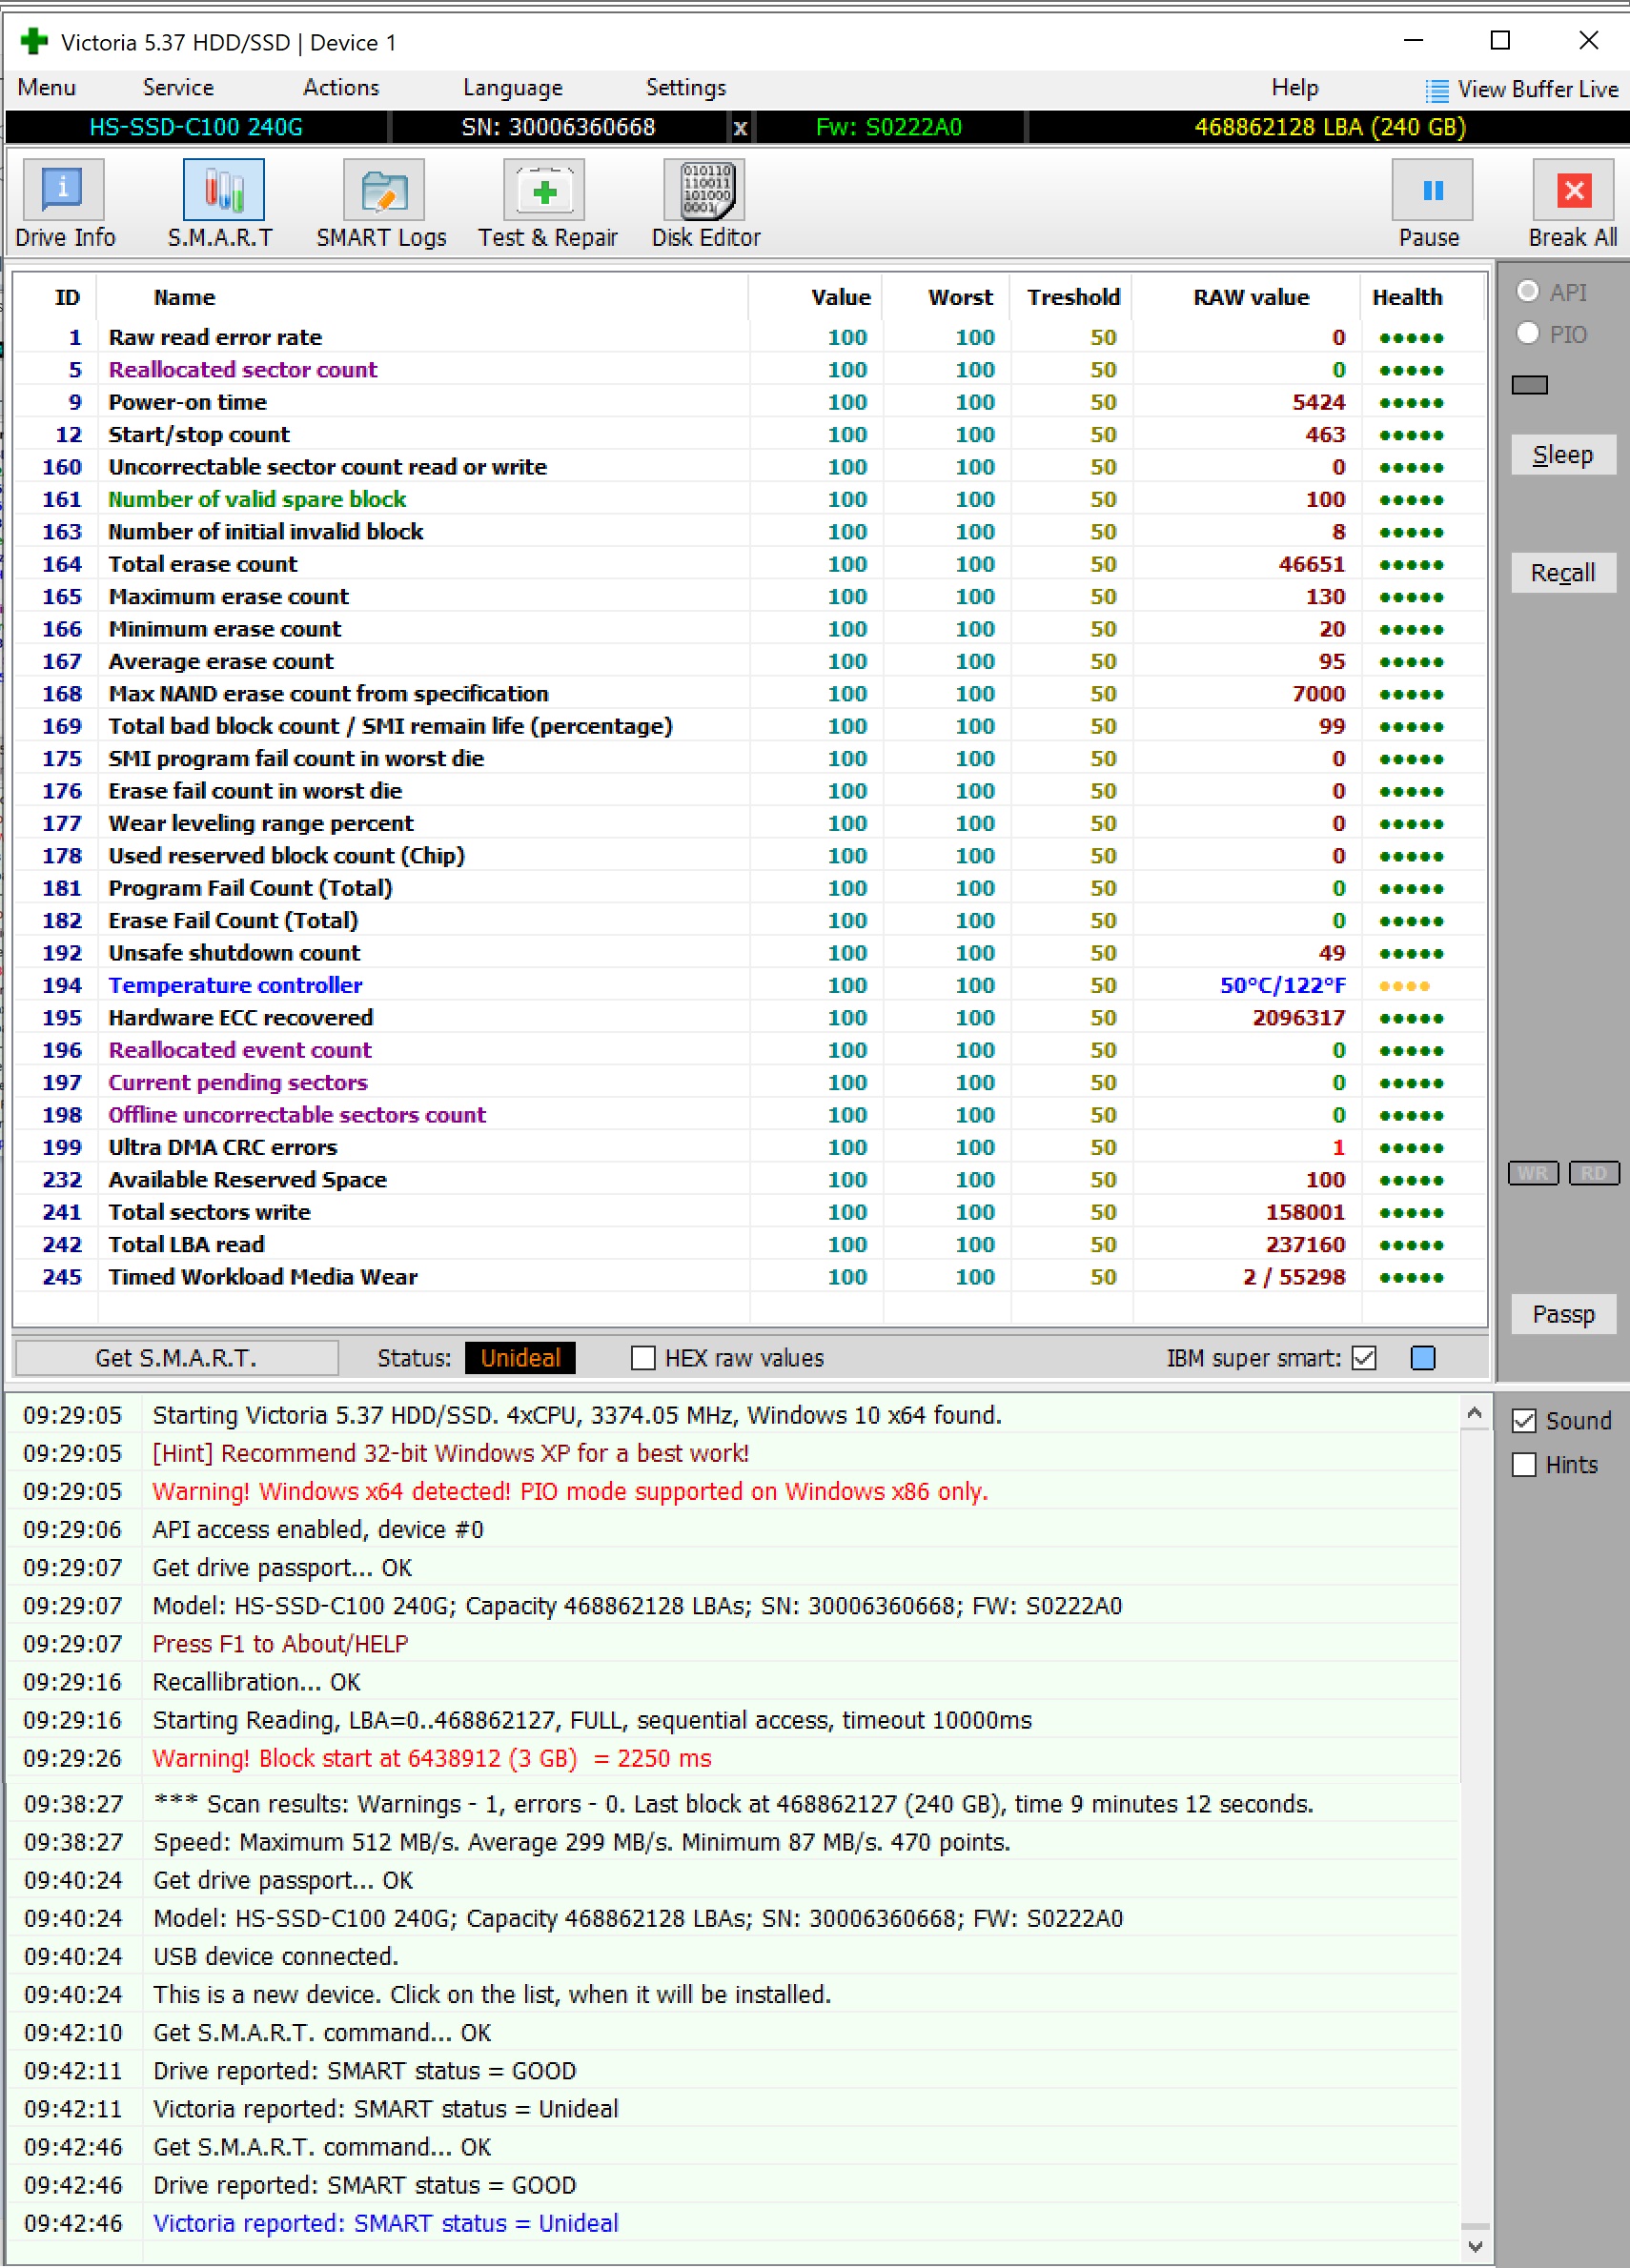Click the Passp button
This screenshot has height=2268, width=1630.
tap(1562, 1314)
